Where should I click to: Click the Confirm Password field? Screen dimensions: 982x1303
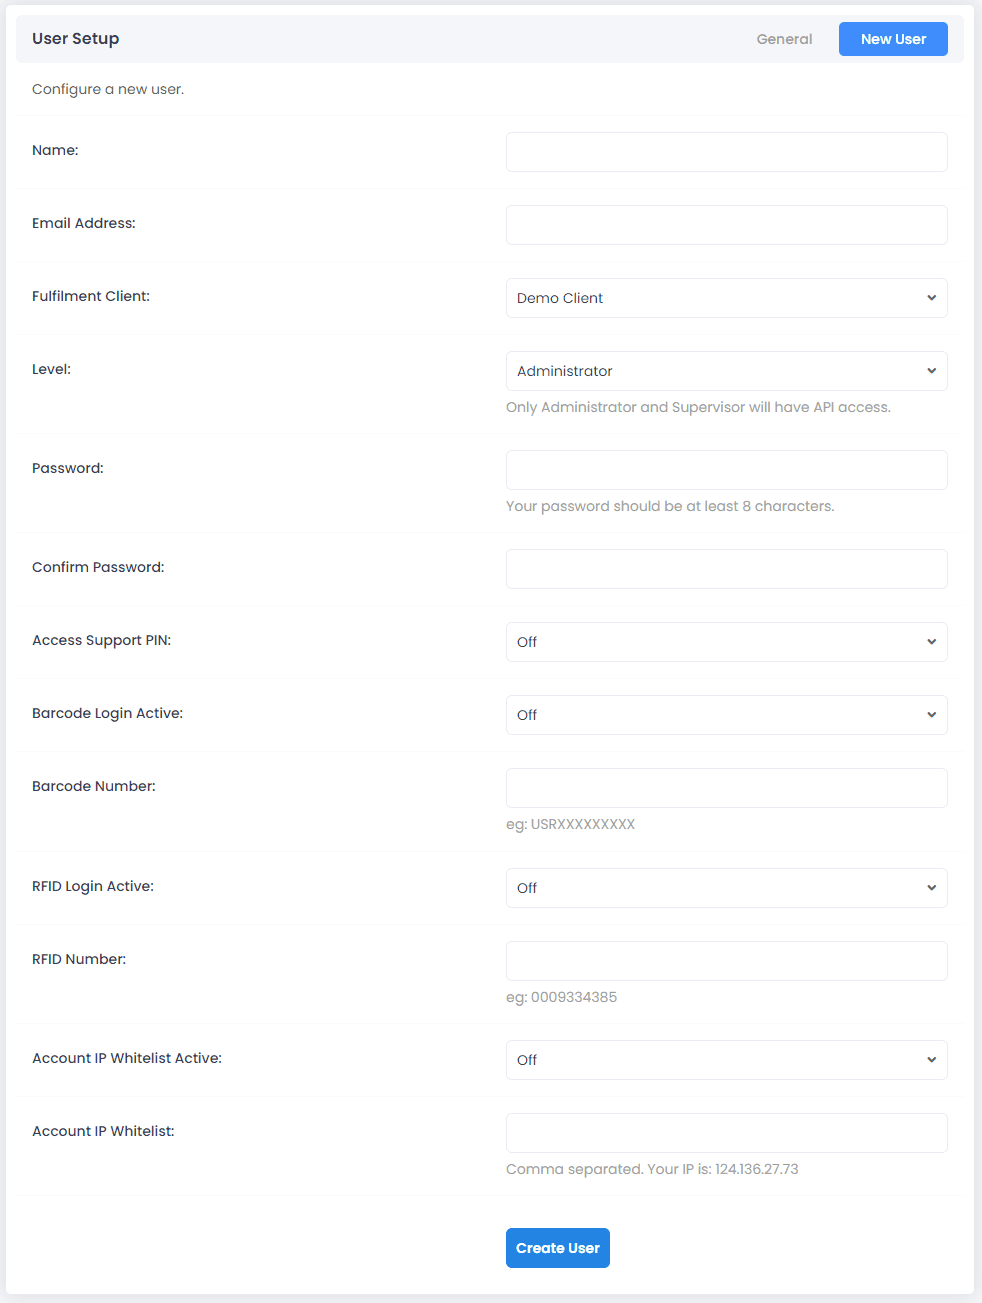[x=727, y=569]
